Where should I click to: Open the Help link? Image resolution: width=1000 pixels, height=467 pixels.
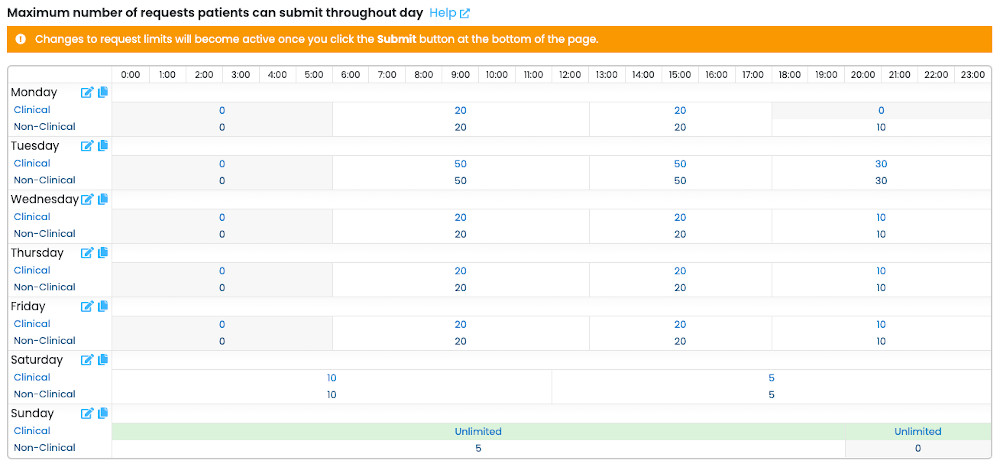pyautogui.click(x=449, y=13)
